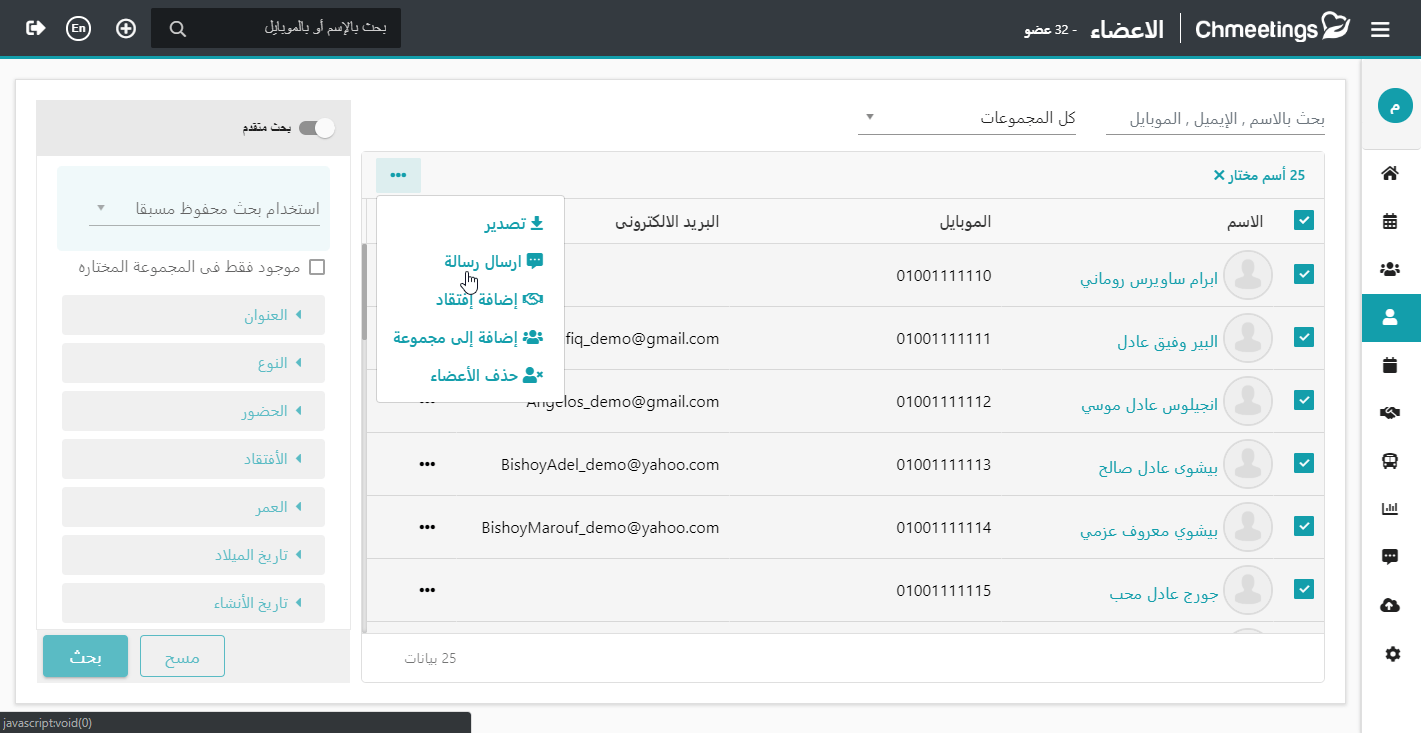1421x733 pixels.
Task: Toggle the بحث متقدم switch
Action: (316, 128)
